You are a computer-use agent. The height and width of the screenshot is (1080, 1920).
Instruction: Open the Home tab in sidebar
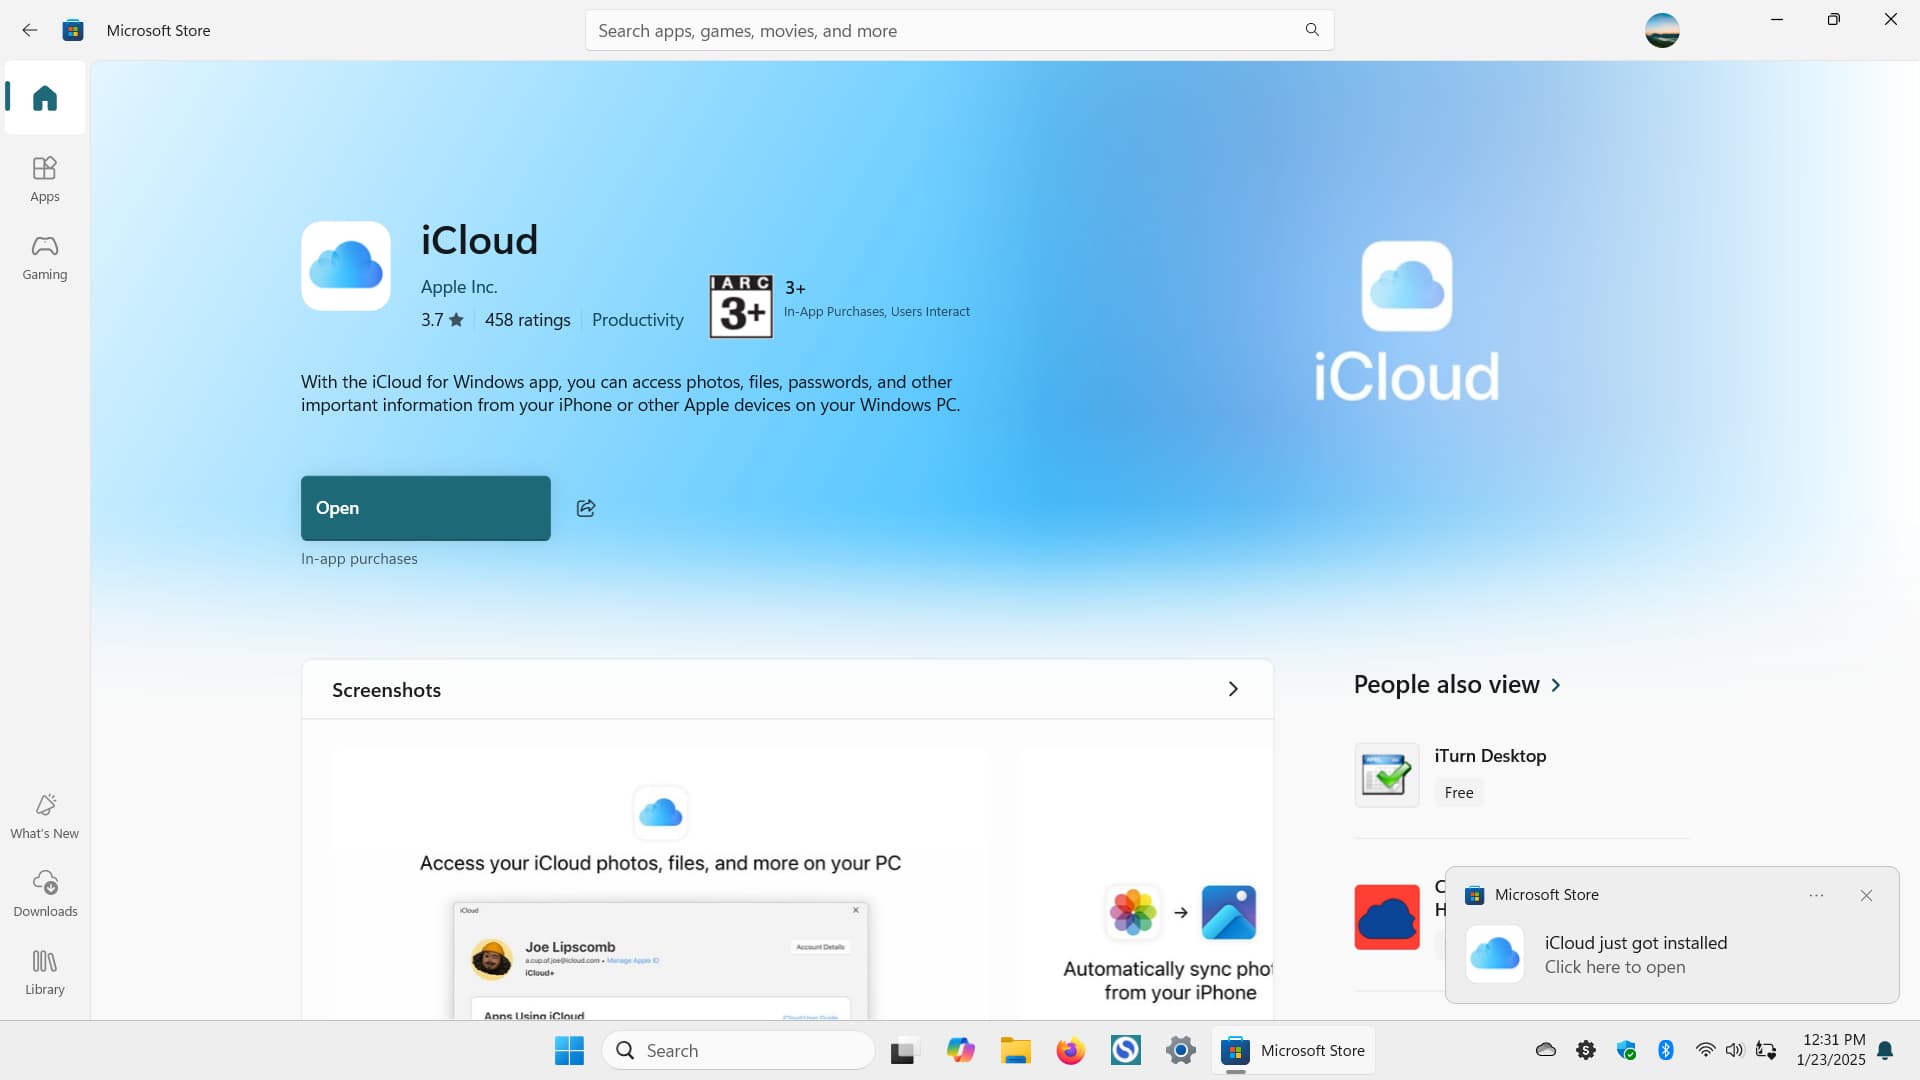pos(45,98)
